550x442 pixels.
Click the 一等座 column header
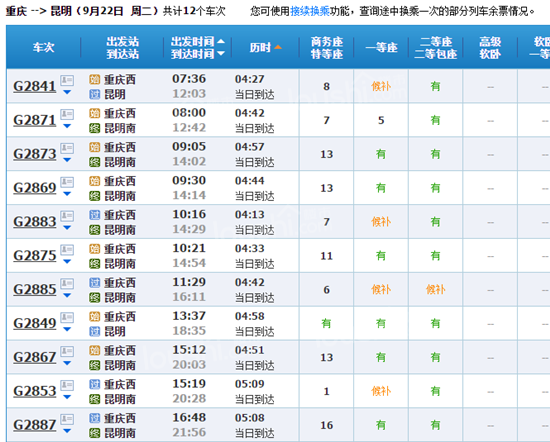381,47
